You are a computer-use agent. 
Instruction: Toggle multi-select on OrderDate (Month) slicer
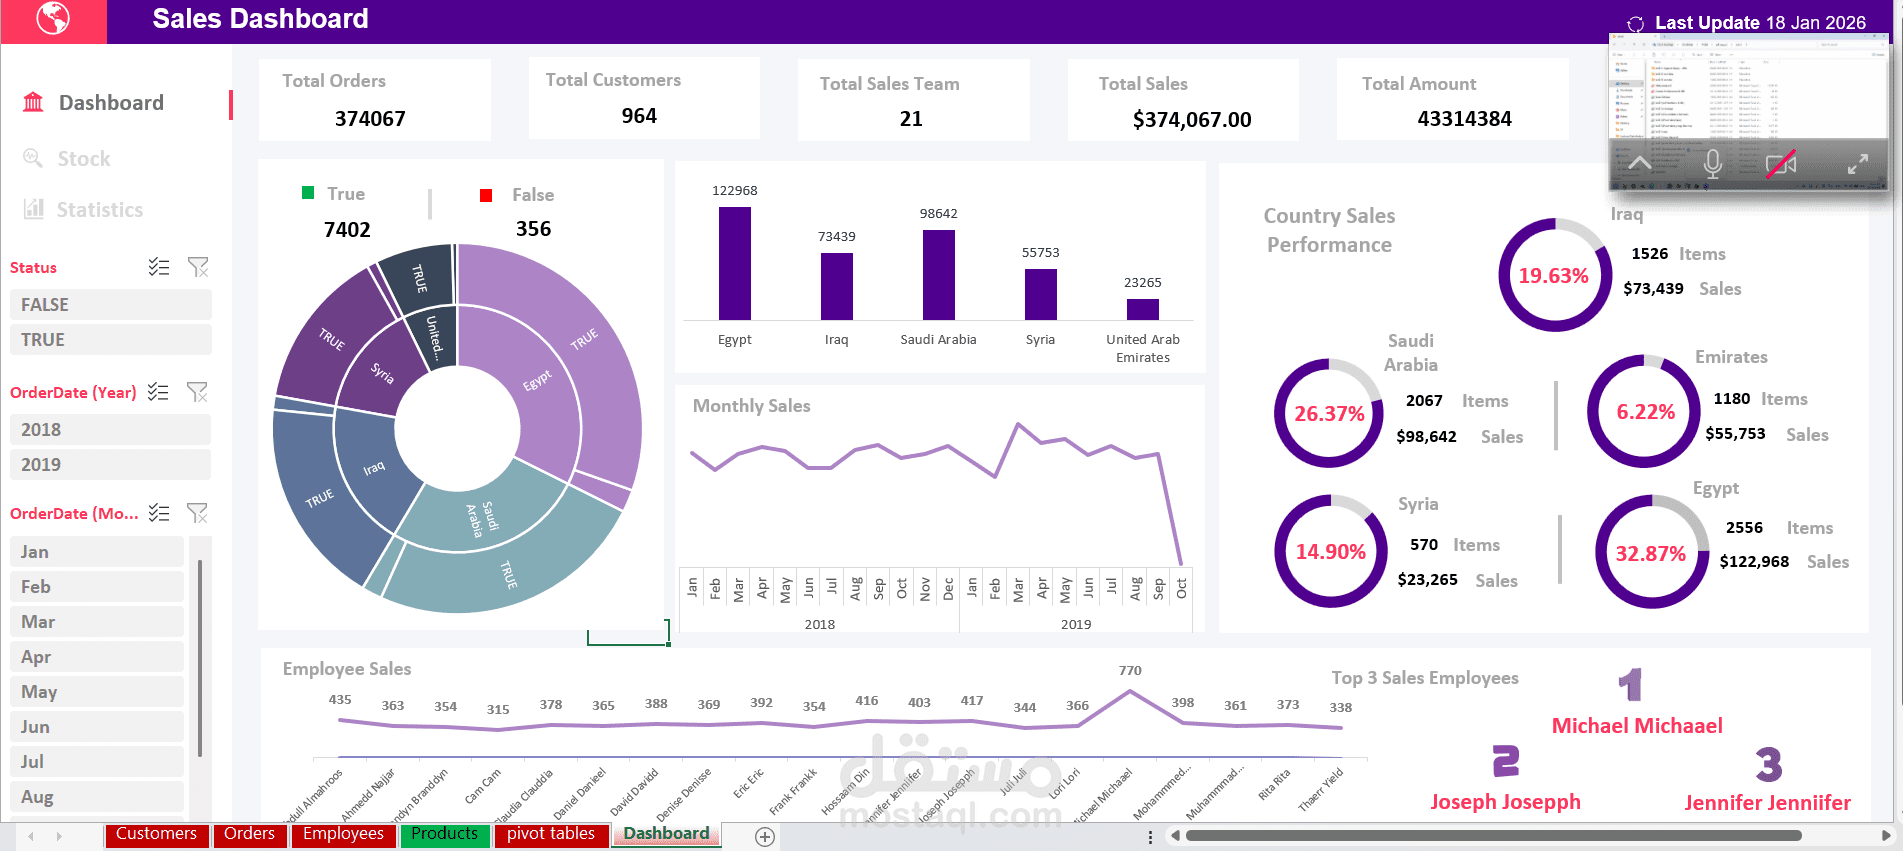point(159,513)
